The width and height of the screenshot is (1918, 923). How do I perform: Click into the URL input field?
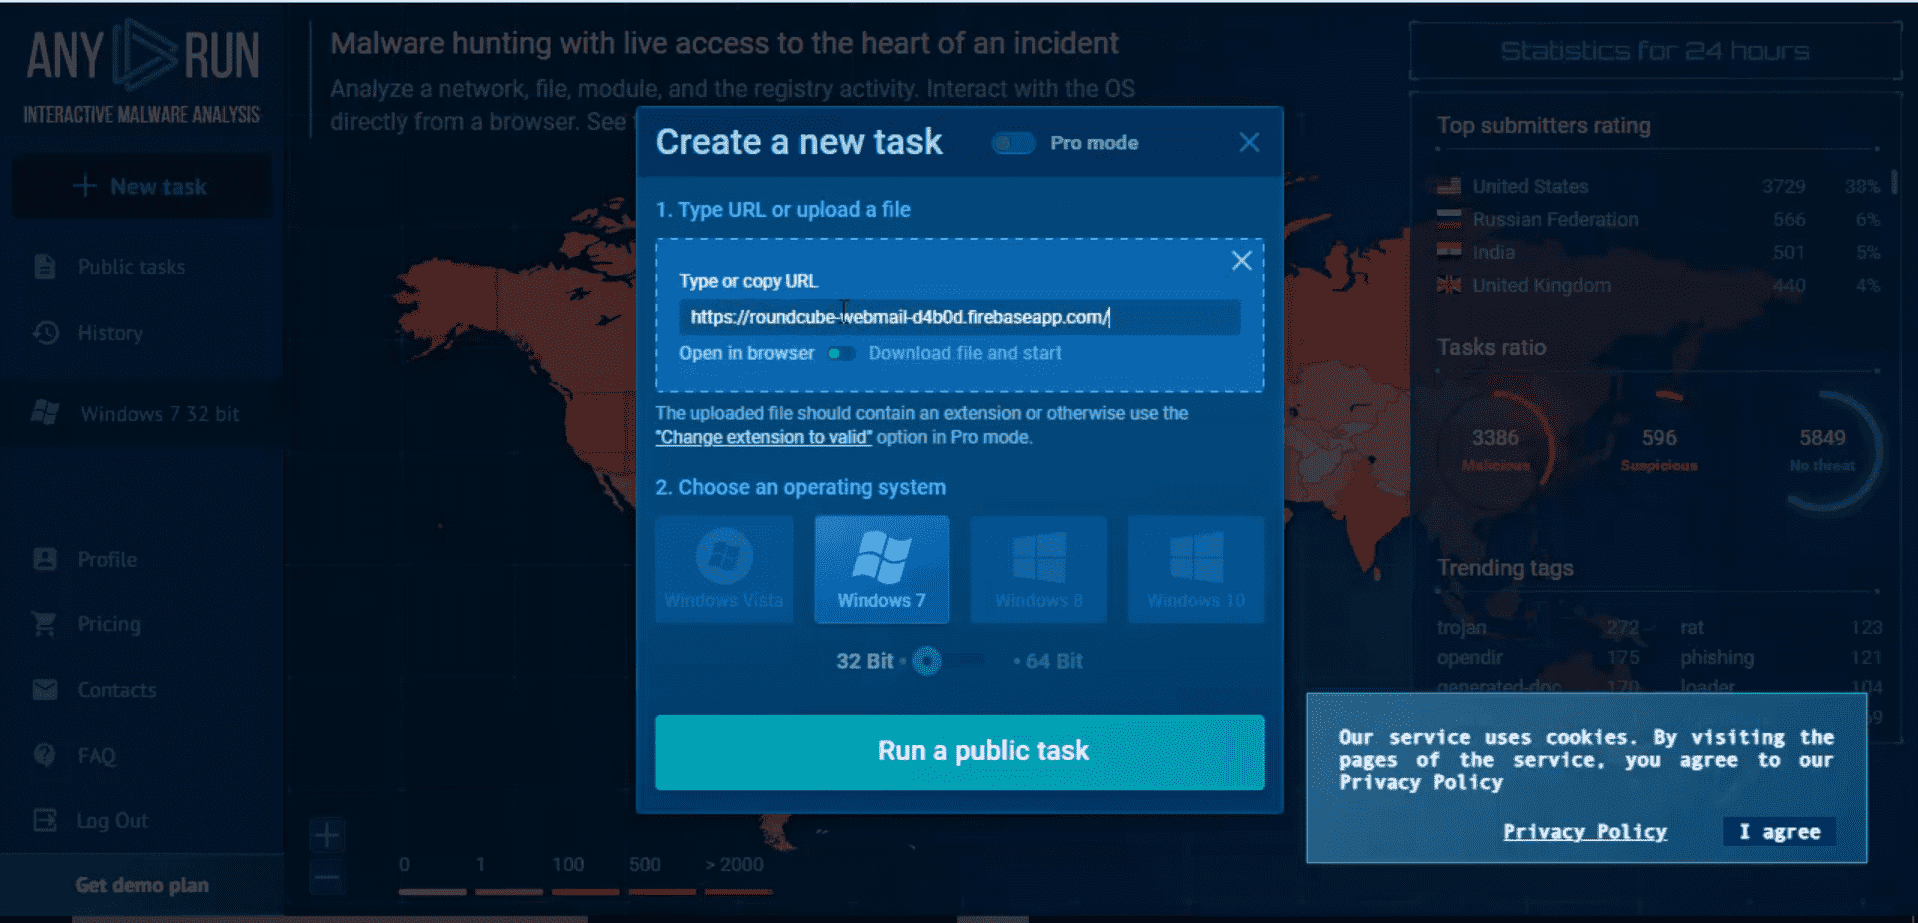(959, 317)
